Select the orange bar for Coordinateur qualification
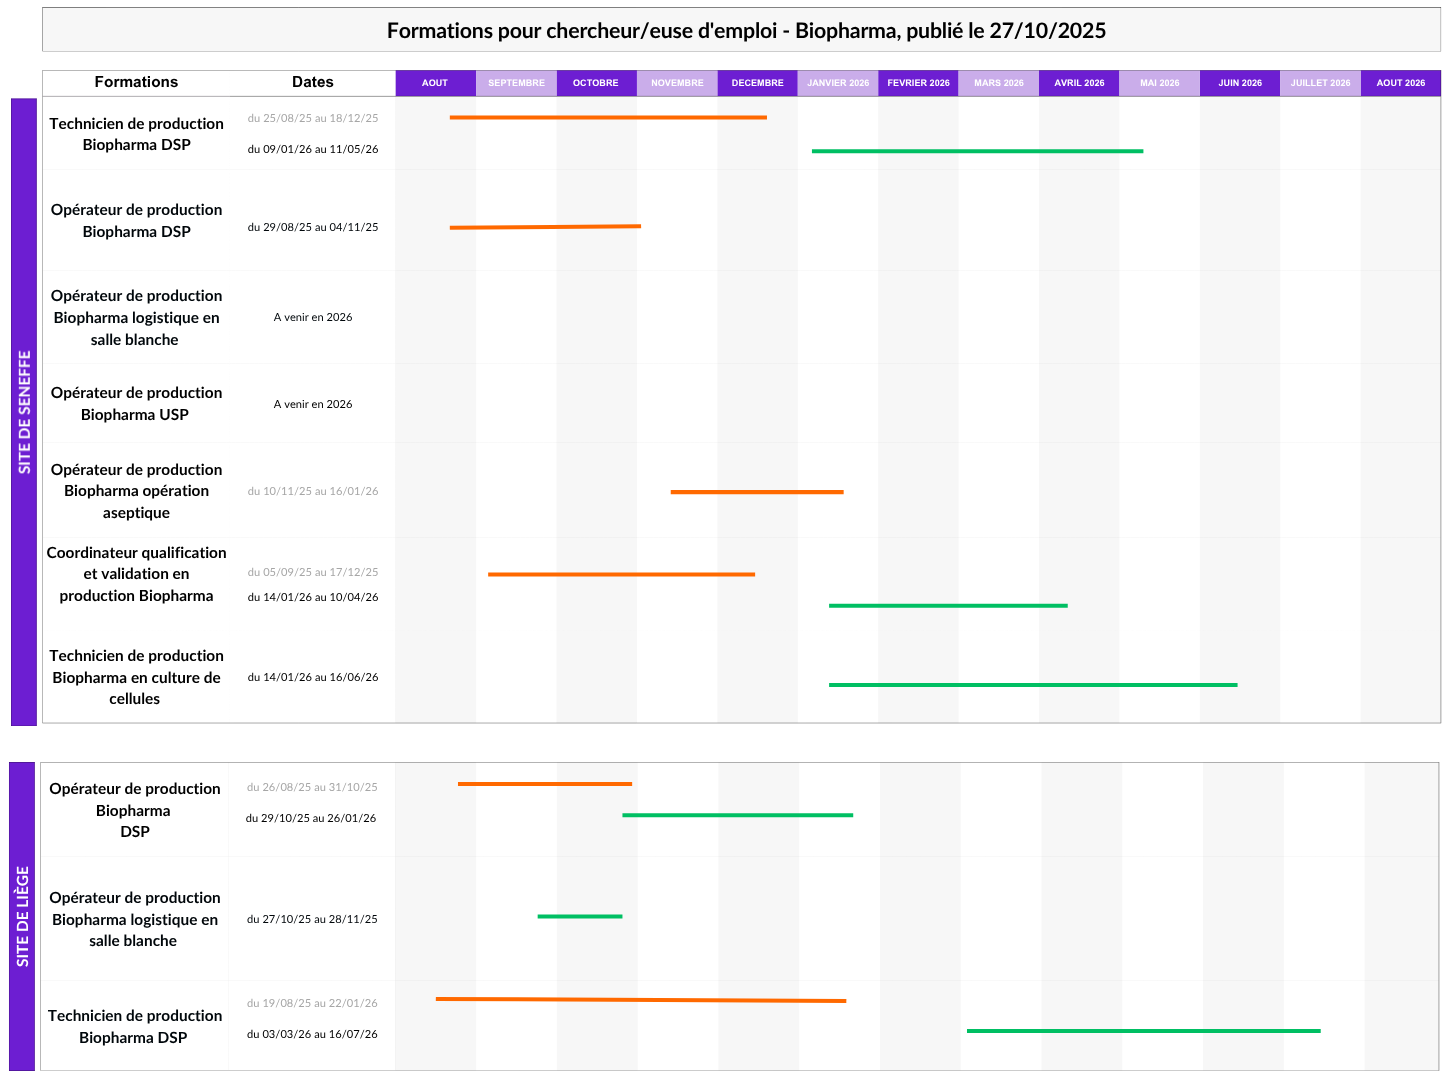This screenshot has width=1455, height=1080. tap(621, 575)
